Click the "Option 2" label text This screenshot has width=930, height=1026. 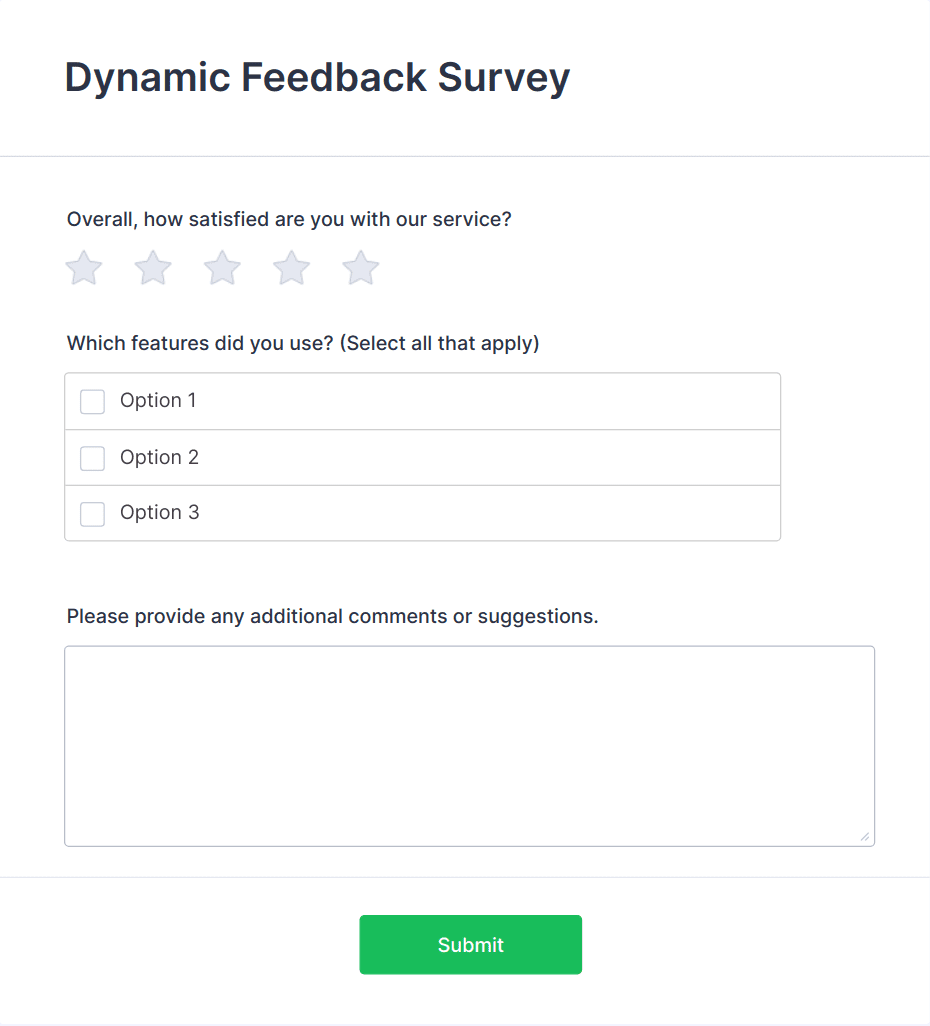tap(159, 457)
